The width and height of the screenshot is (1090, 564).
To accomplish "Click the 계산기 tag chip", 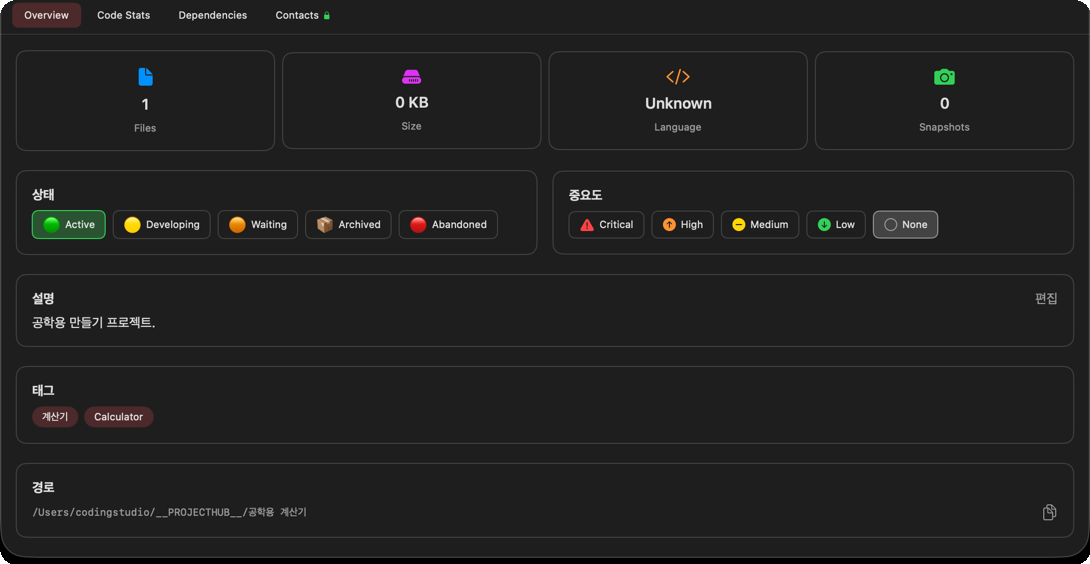I will pos(55,417).
